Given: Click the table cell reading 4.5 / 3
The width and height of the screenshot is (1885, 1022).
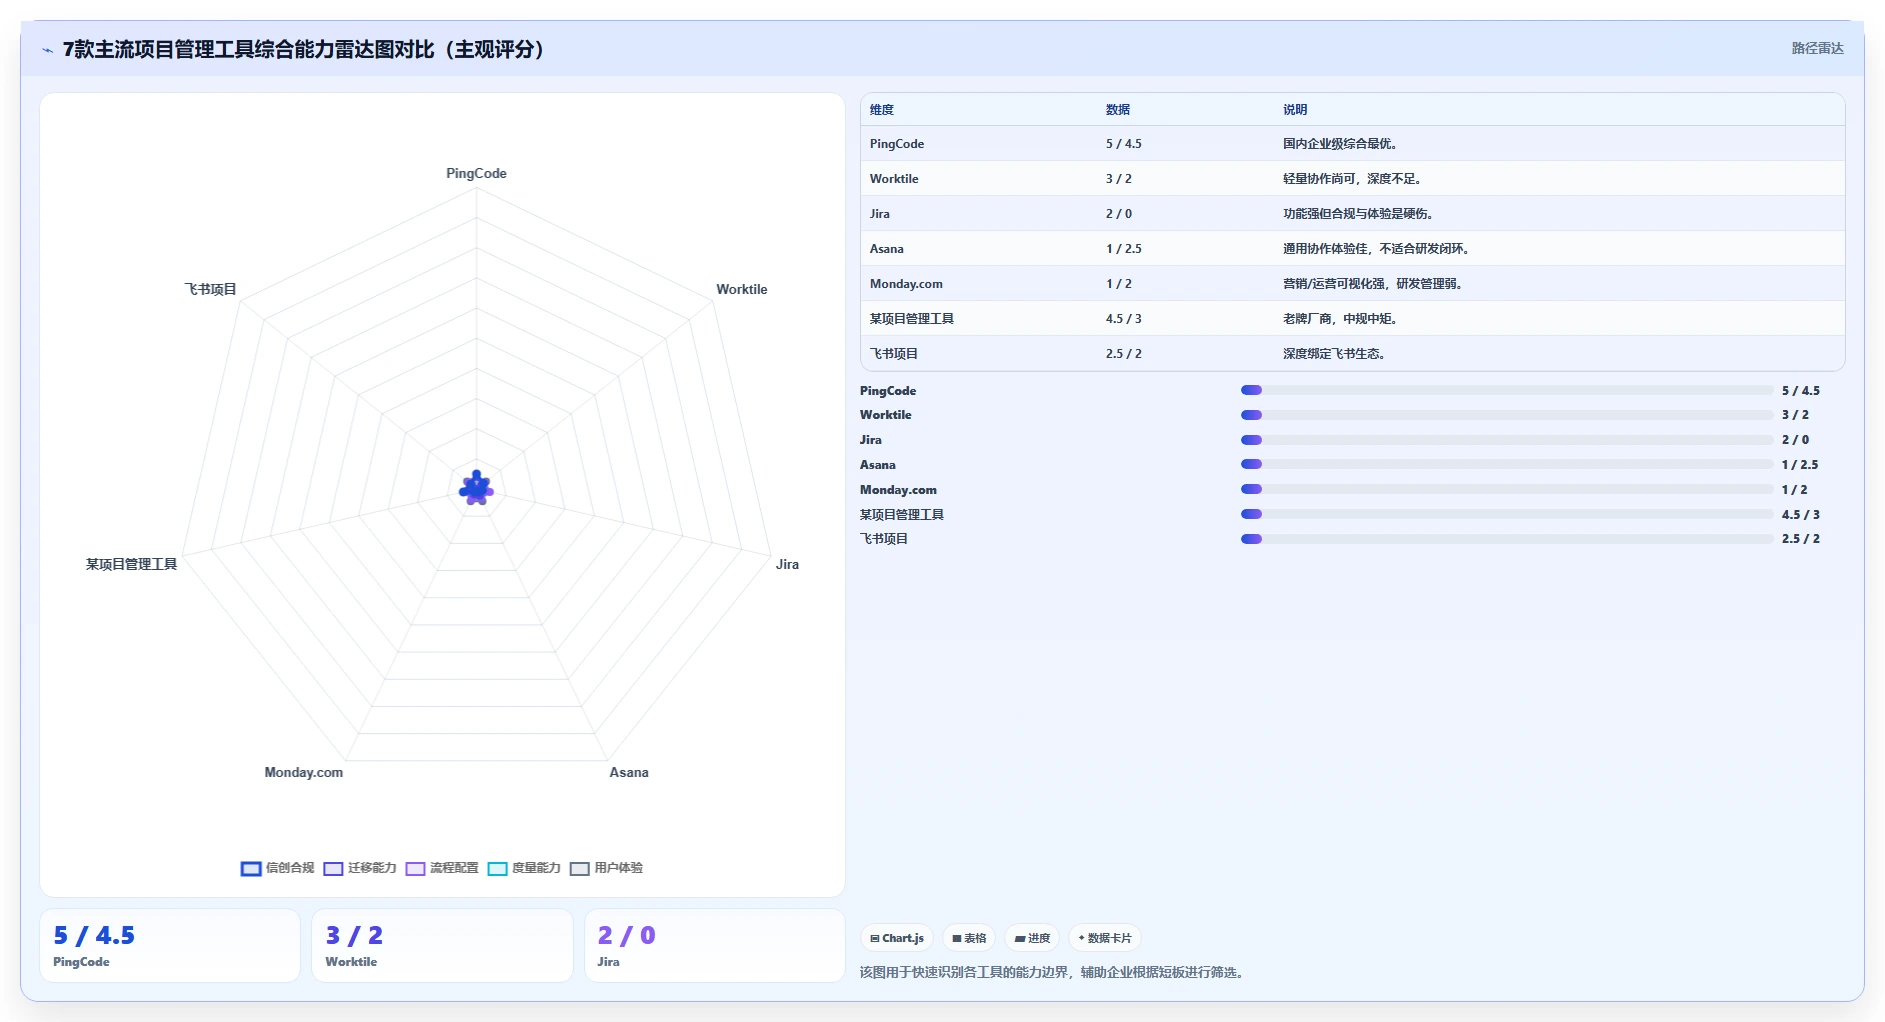Looking at the screenshot, I should [1124, 319].
